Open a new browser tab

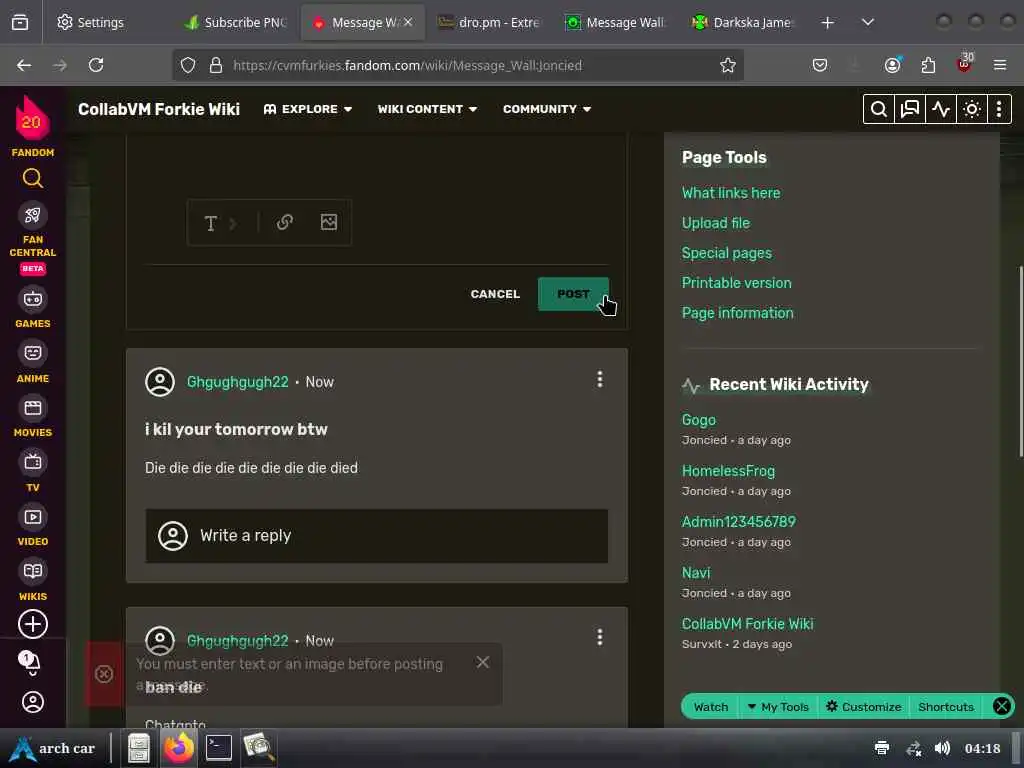pyautogui.click(x=827, y=22)
